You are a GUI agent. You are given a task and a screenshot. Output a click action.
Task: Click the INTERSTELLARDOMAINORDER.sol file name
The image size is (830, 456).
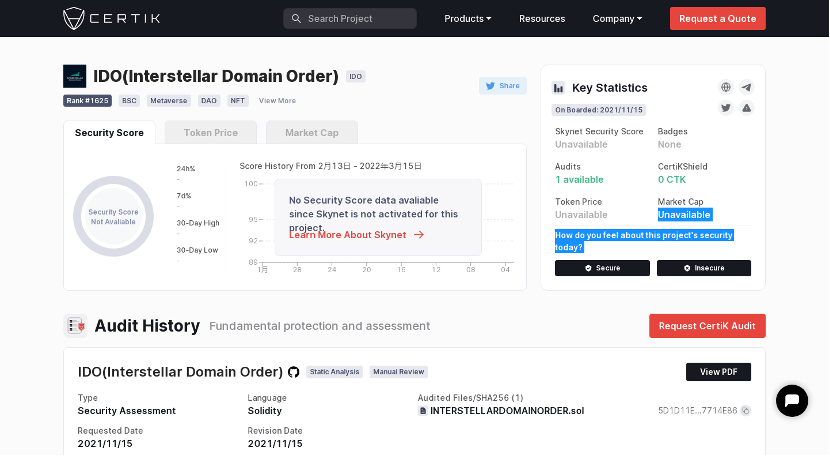(x=507, y=410)
